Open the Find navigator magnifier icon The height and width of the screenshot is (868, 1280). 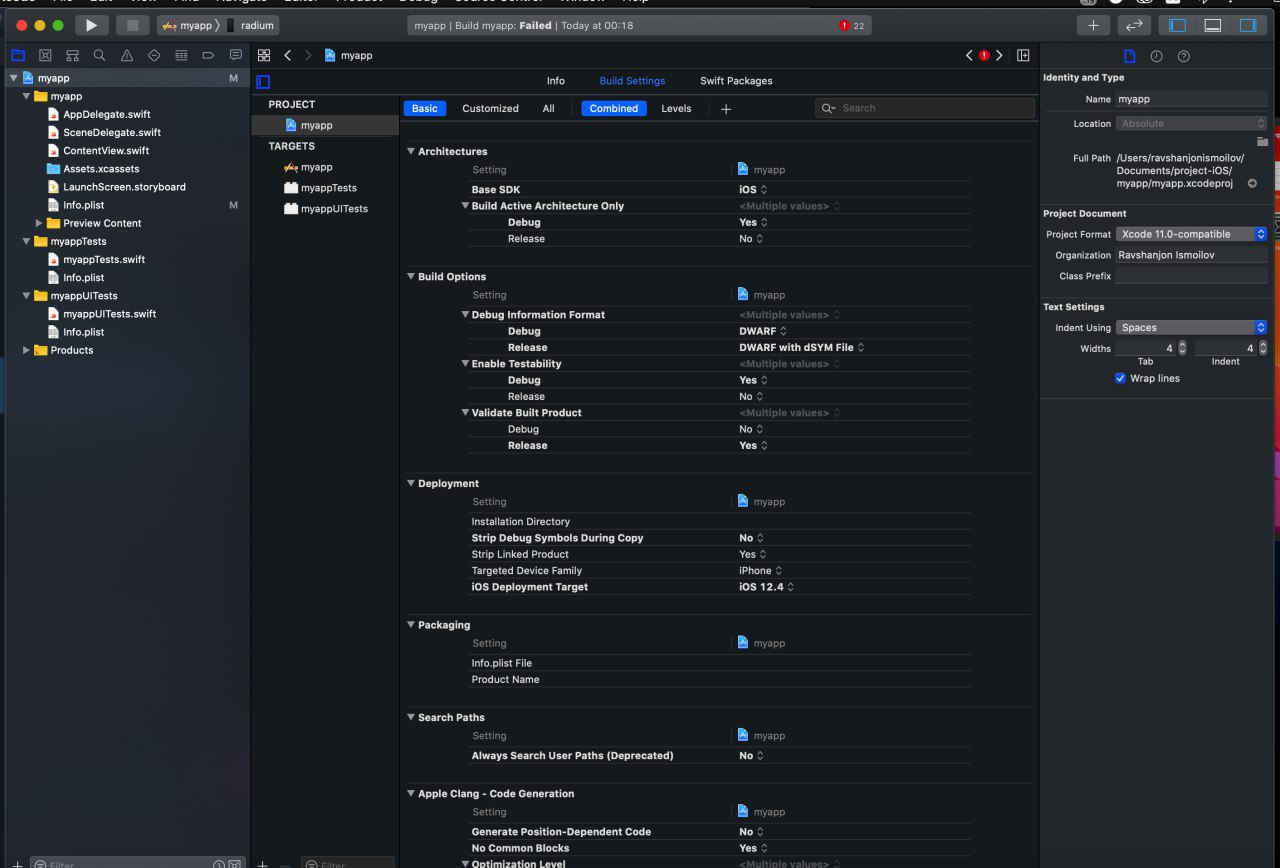point(99,55)
